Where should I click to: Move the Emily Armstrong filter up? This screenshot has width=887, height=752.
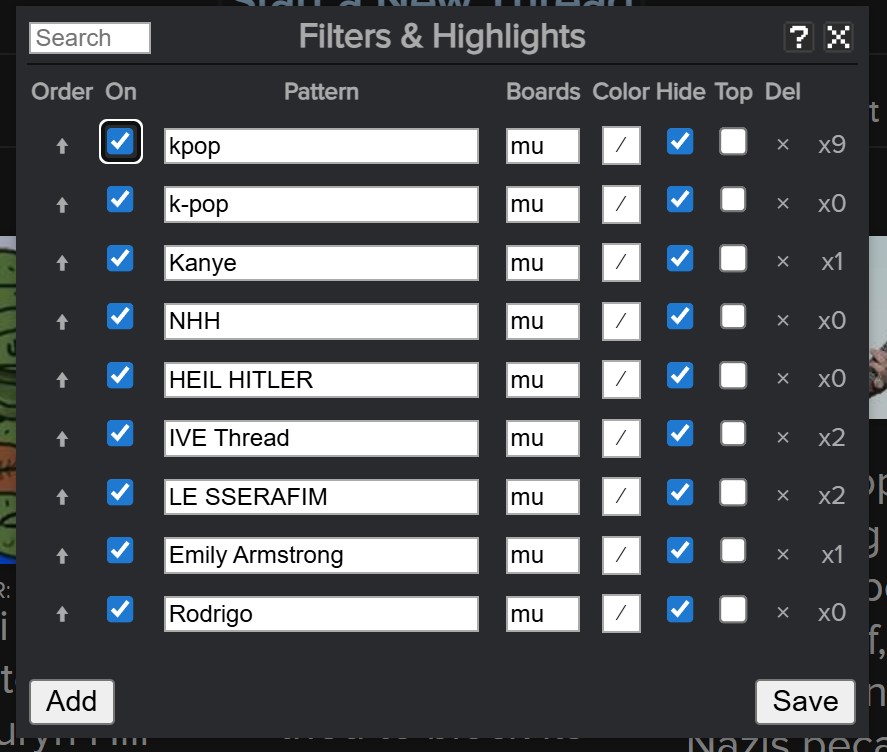click(x=62, y=555)
